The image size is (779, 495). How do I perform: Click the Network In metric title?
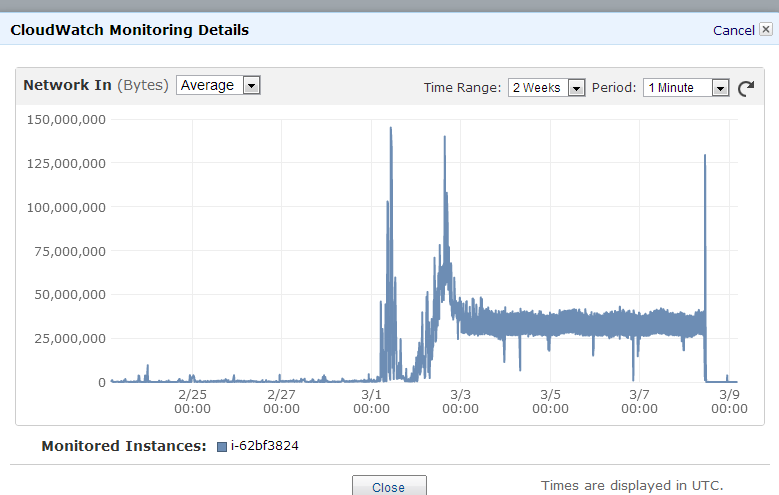(x=67, y=86)
